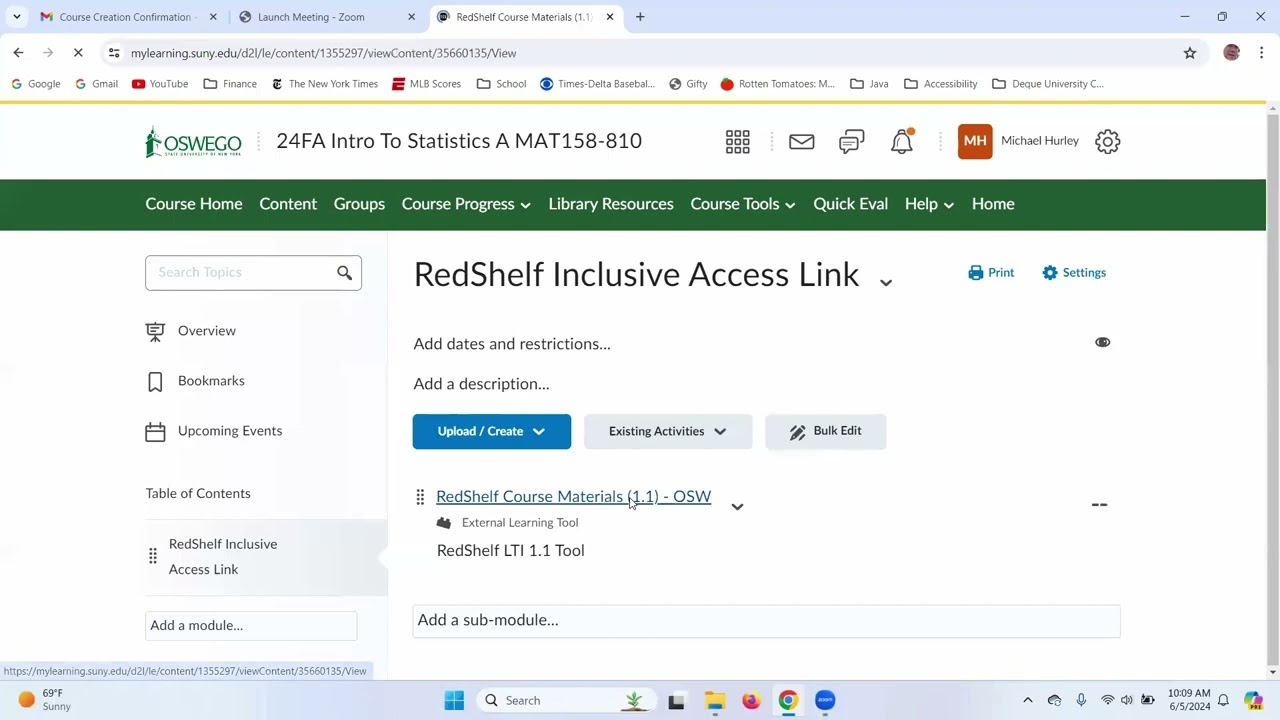1280x720 pixels.
Task: Focus the Search Topics field
Action: 253,272
